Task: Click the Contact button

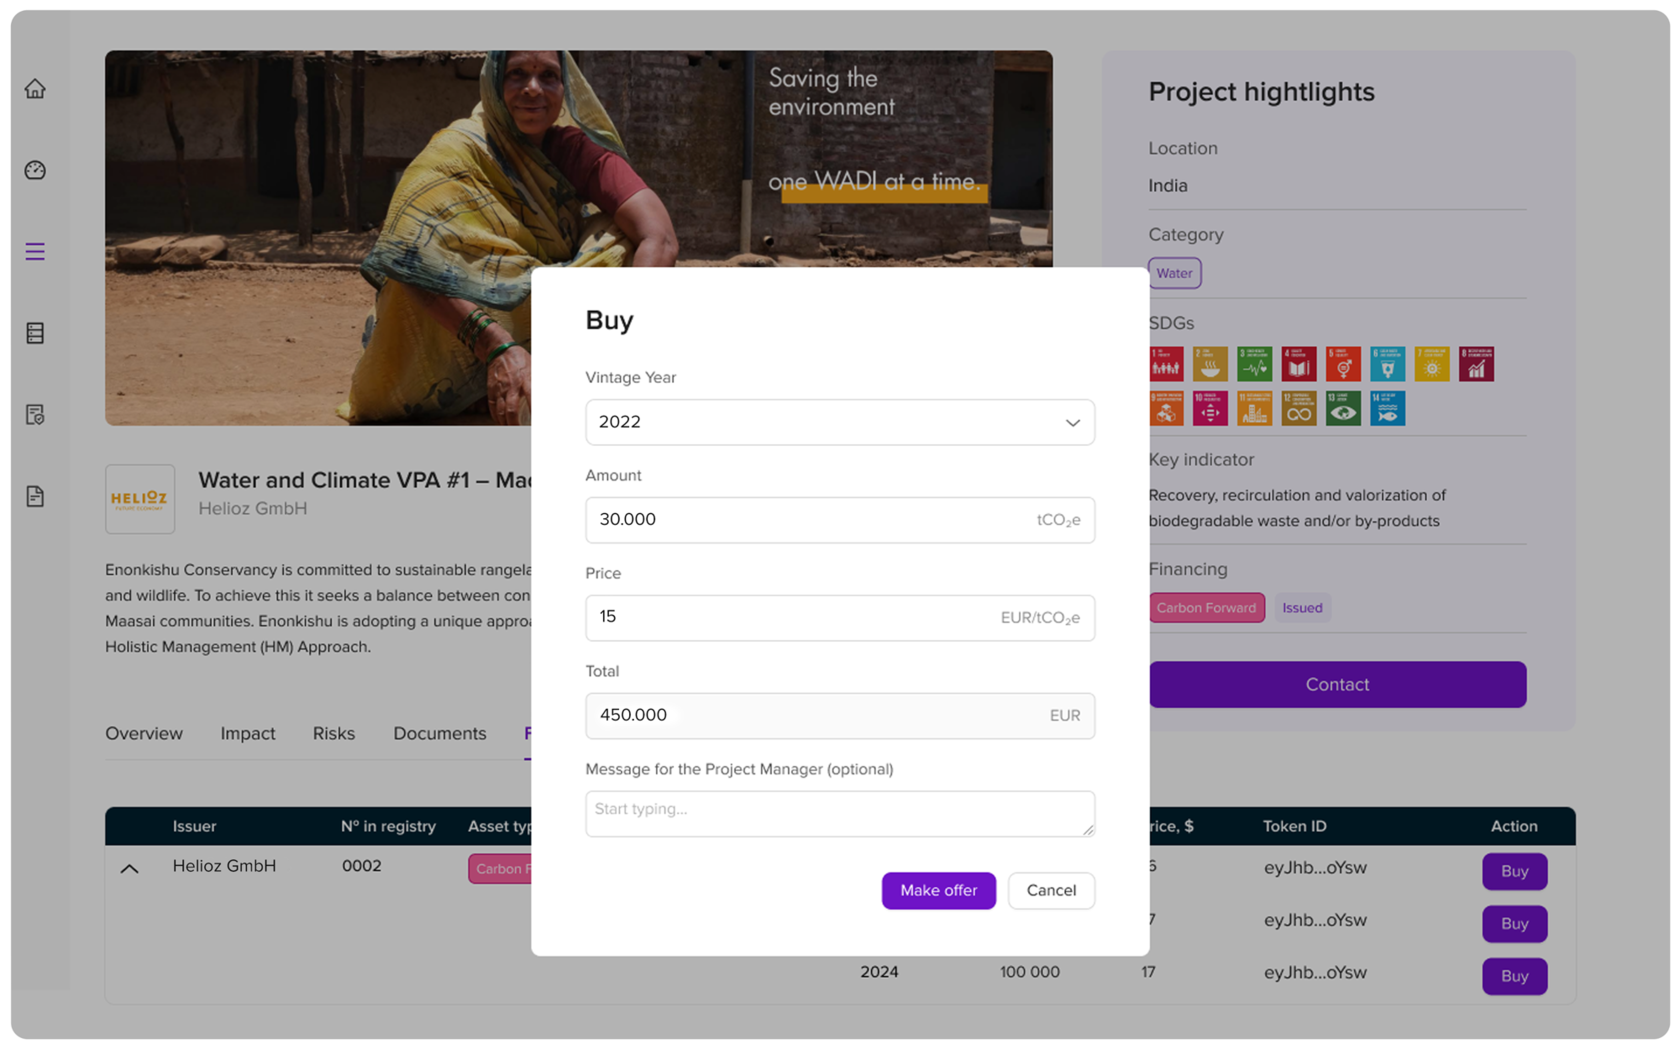Action: [1337, 684]
